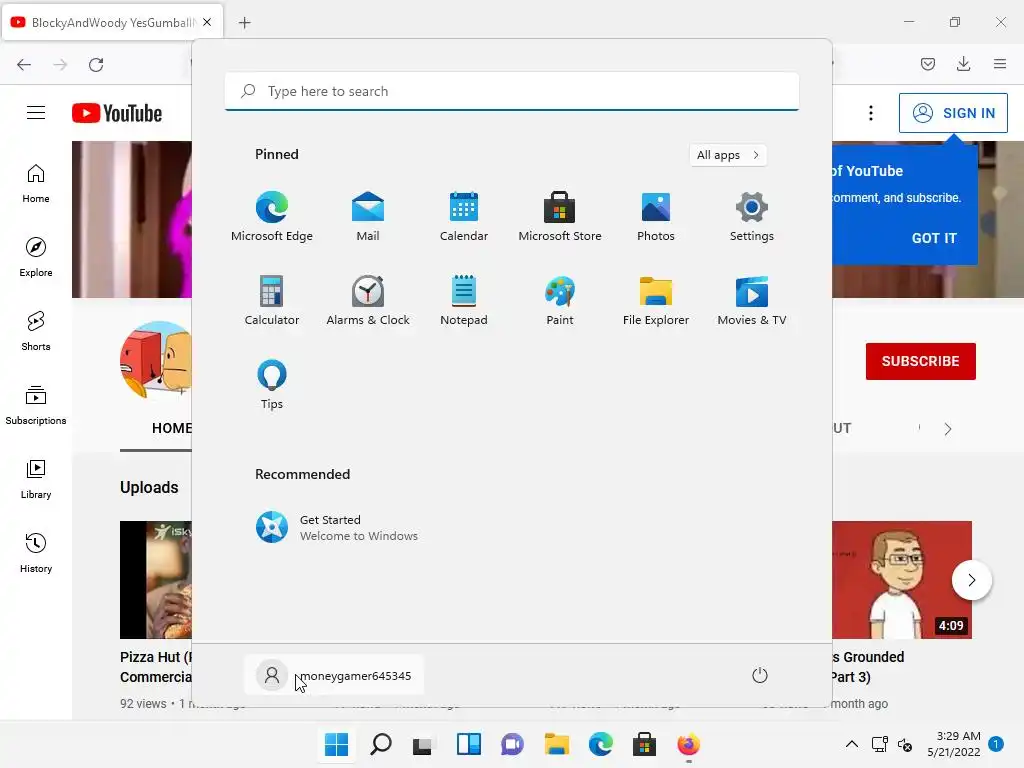Viewport: 1024px width, 768px height.
Task: Open the Tips app
Action: (x=272, y=385)
